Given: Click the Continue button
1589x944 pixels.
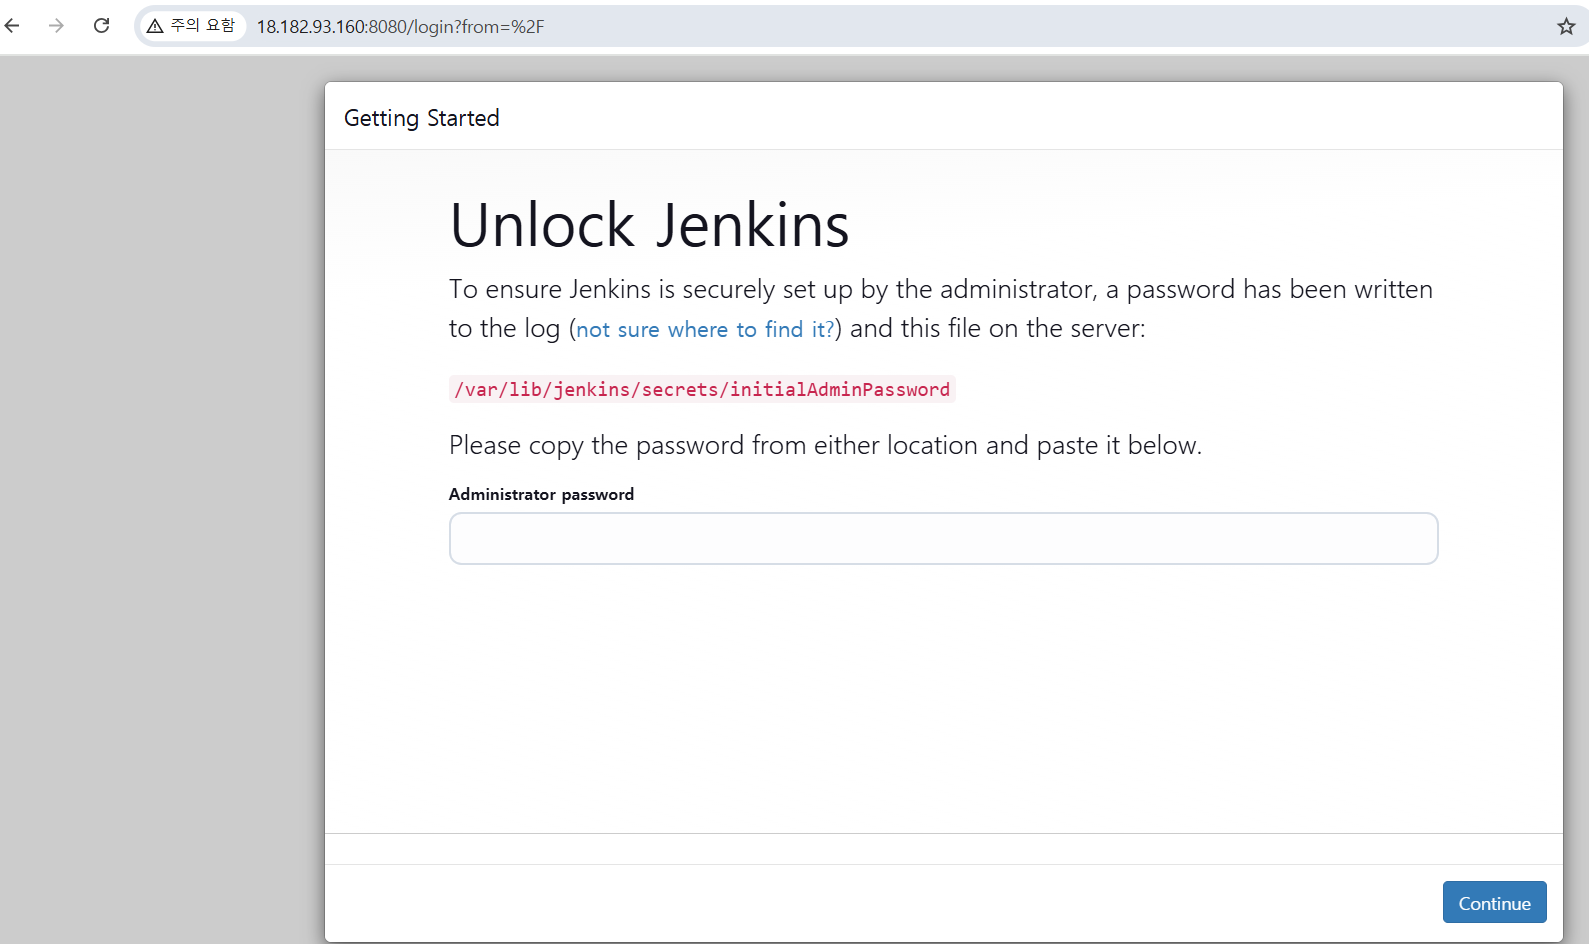Looking at the screenshot, I should click(x=1494, y=902).
